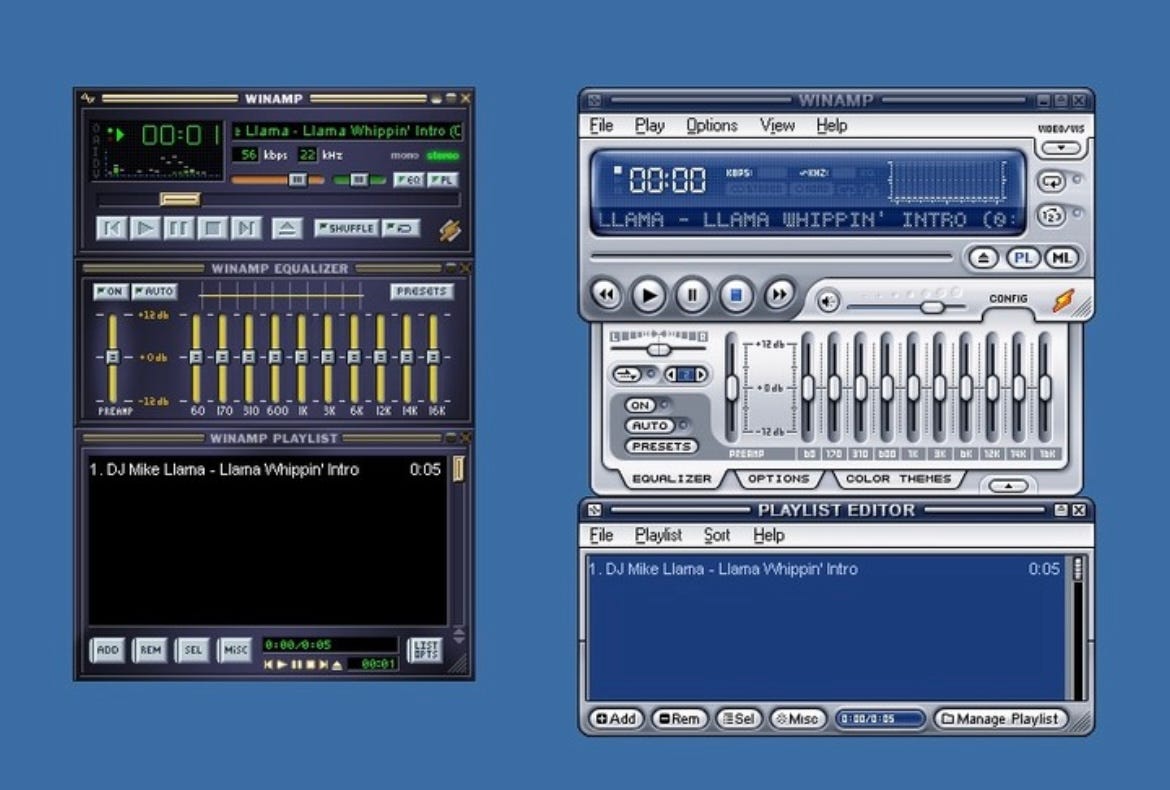The width and height of the screenshot is (1170, 790).
Task: Select DJ Mike Llama track in classic playlist
Action: 267,469
